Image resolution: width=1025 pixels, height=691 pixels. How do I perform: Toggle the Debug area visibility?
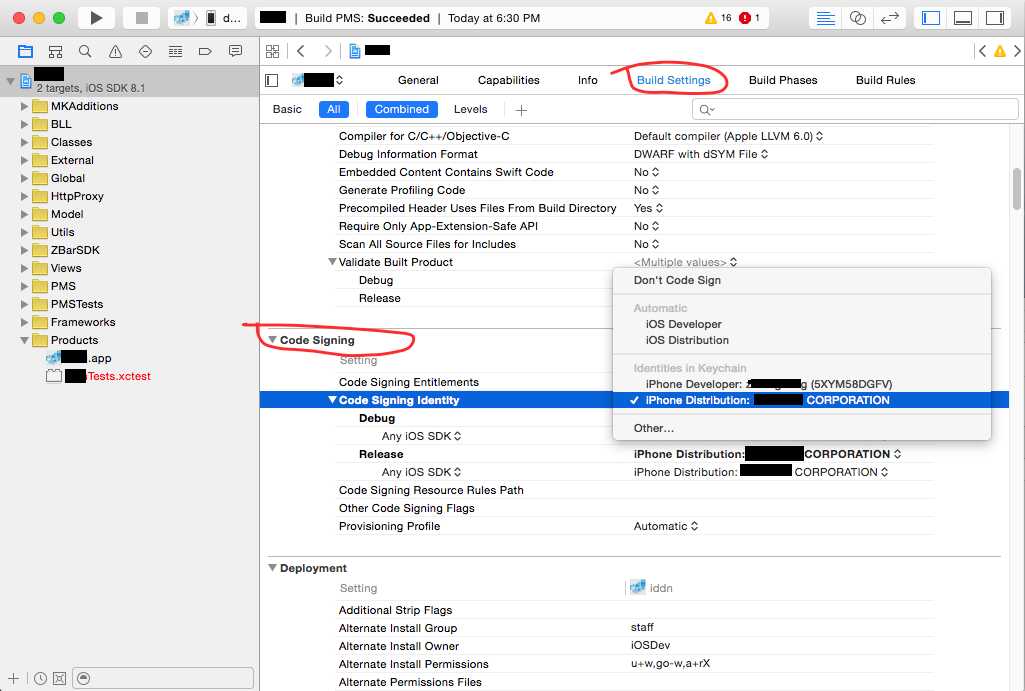point(963,18)
